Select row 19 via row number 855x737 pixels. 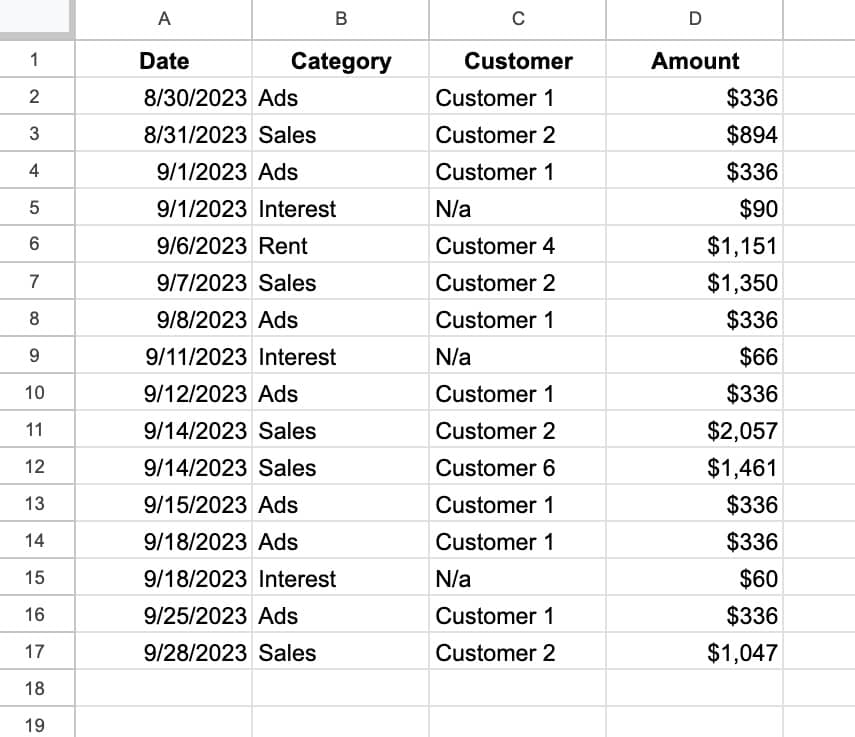click(36, 725)
